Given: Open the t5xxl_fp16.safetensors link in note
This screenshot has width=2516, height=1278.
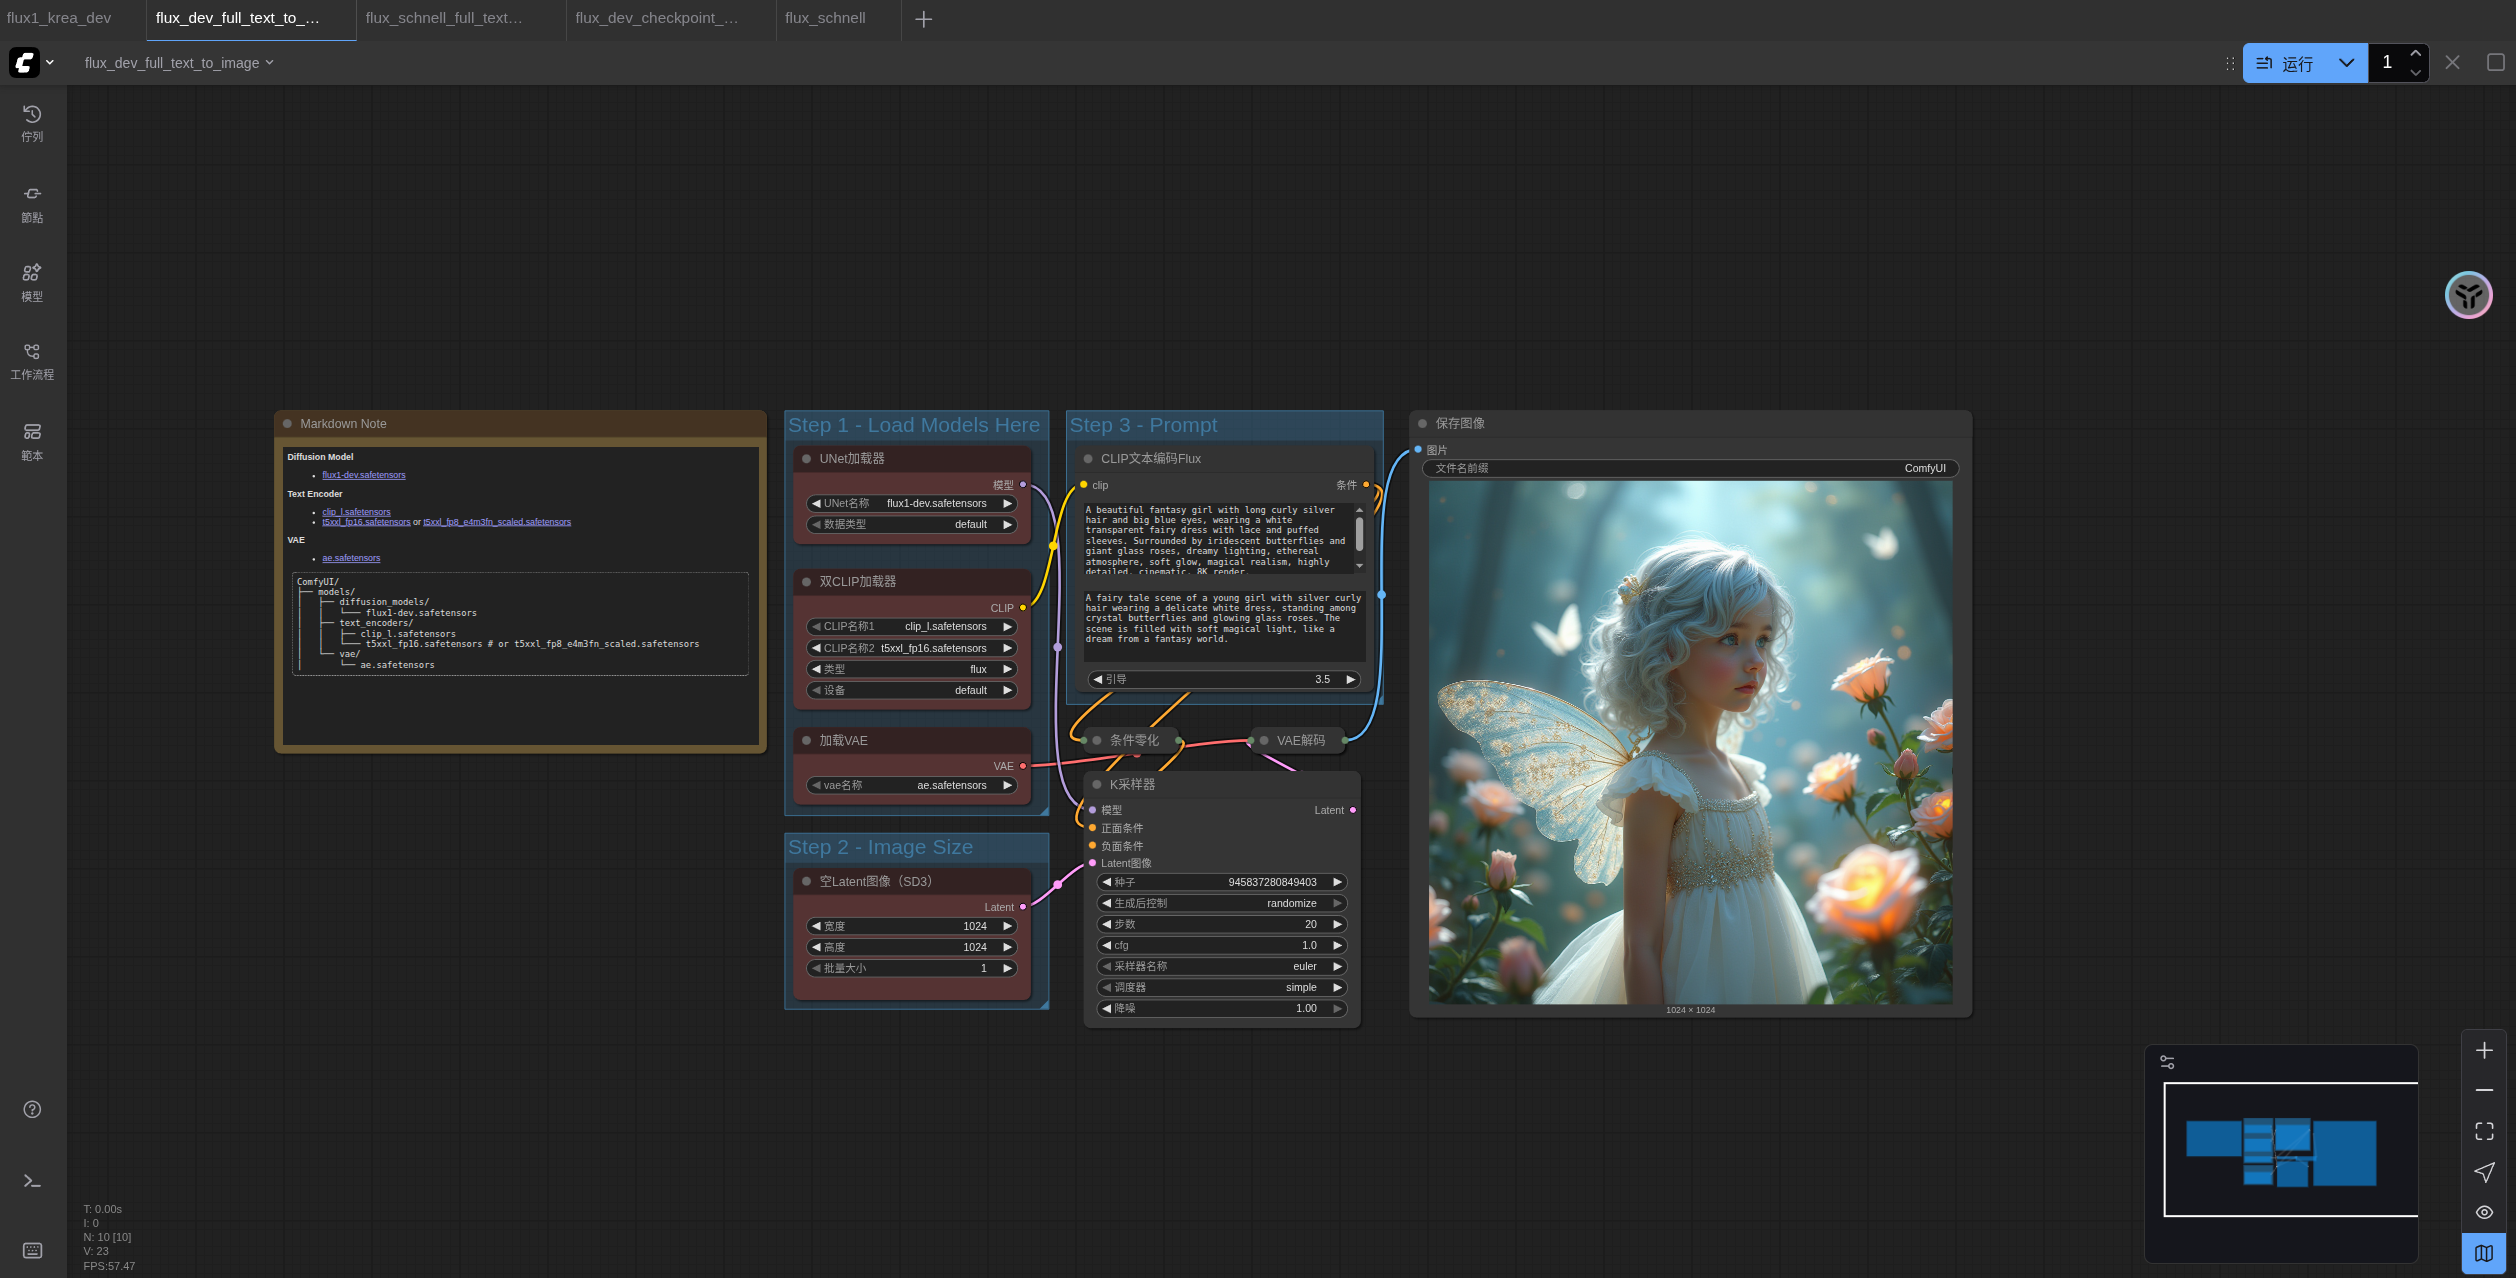Looking at the screenshot, I should (x=366, y=522).
